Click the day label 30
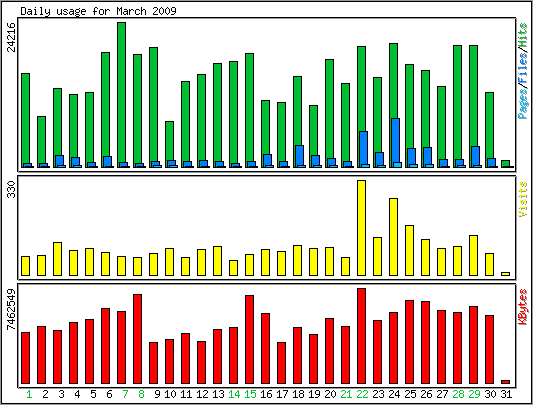533x405 pixels. pyautogui.click(x=490, y=394)
